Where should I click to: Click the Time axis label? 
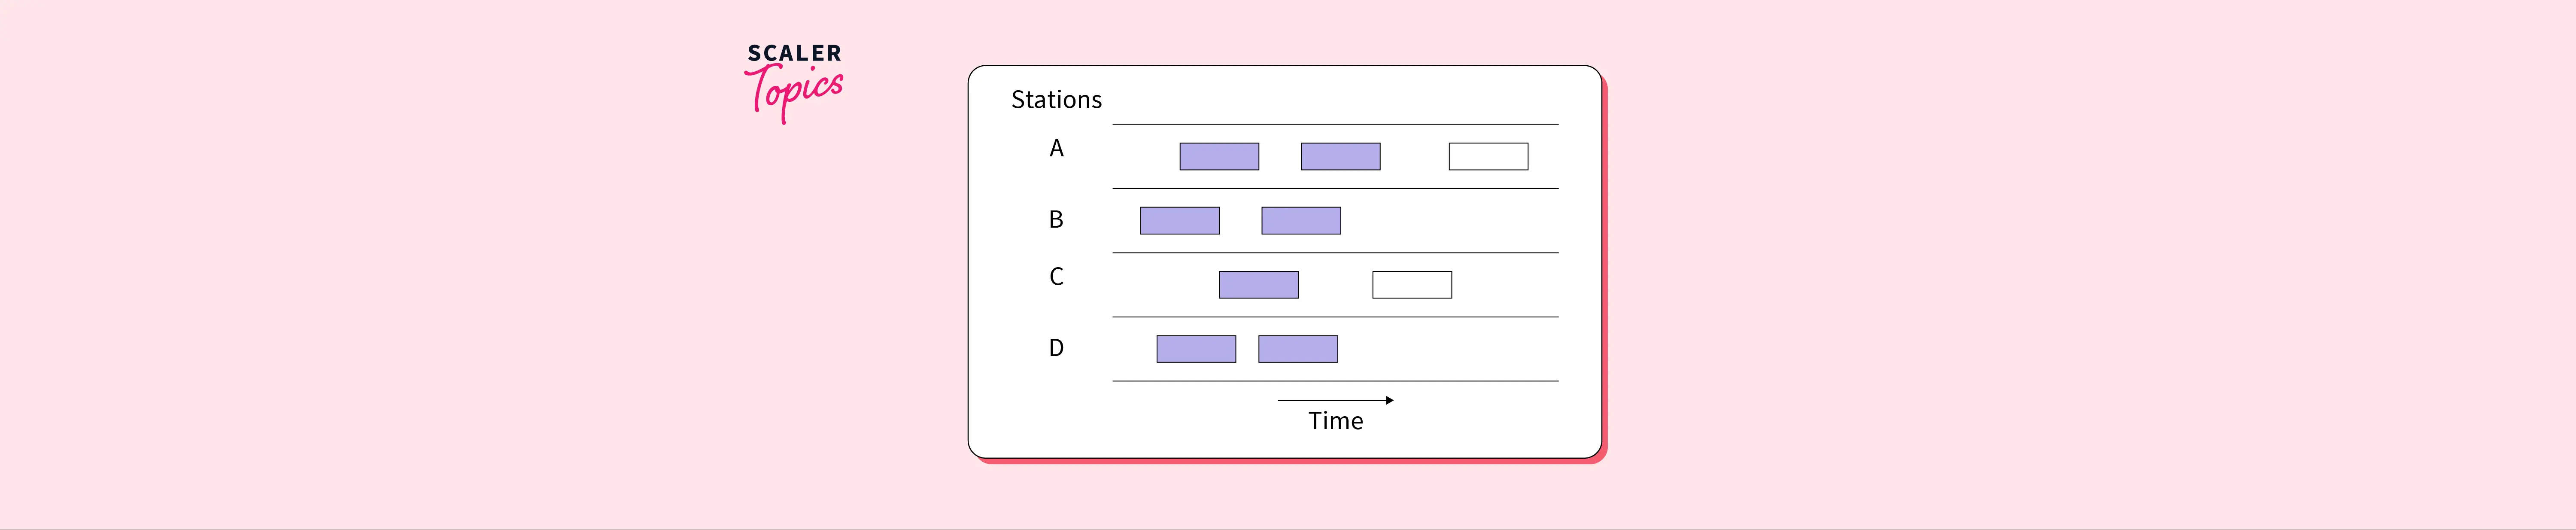(1335, 421)
